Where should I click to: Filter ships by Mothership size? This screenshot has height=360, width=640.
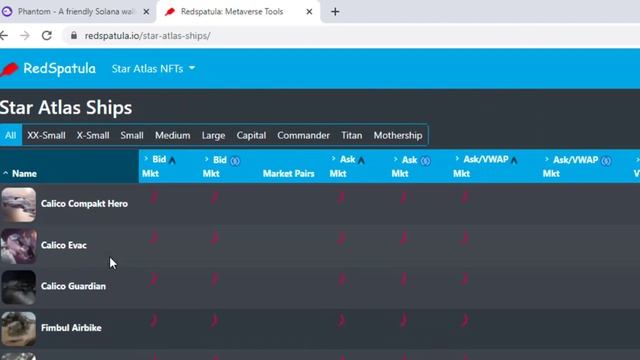pyautogui.click(x=398, y=135)
